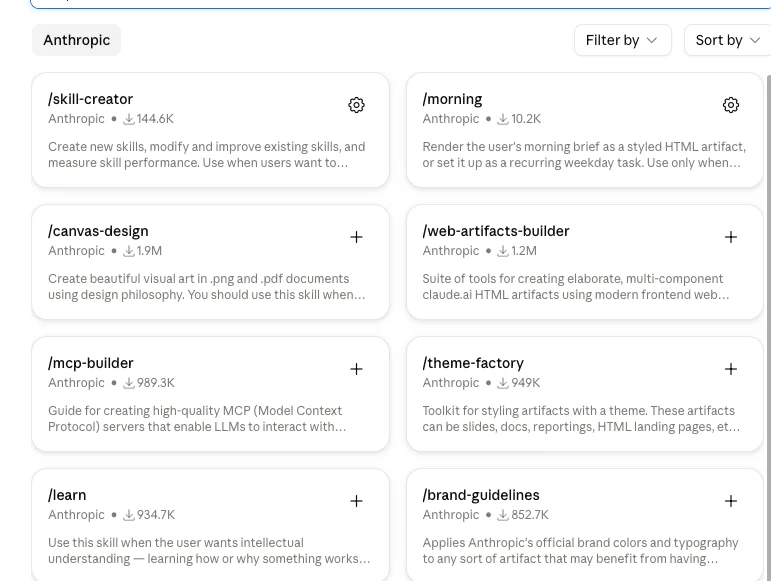Add the canvas-design skill with plus icon
The image size is (771, 581).
[x=356, y=237]
